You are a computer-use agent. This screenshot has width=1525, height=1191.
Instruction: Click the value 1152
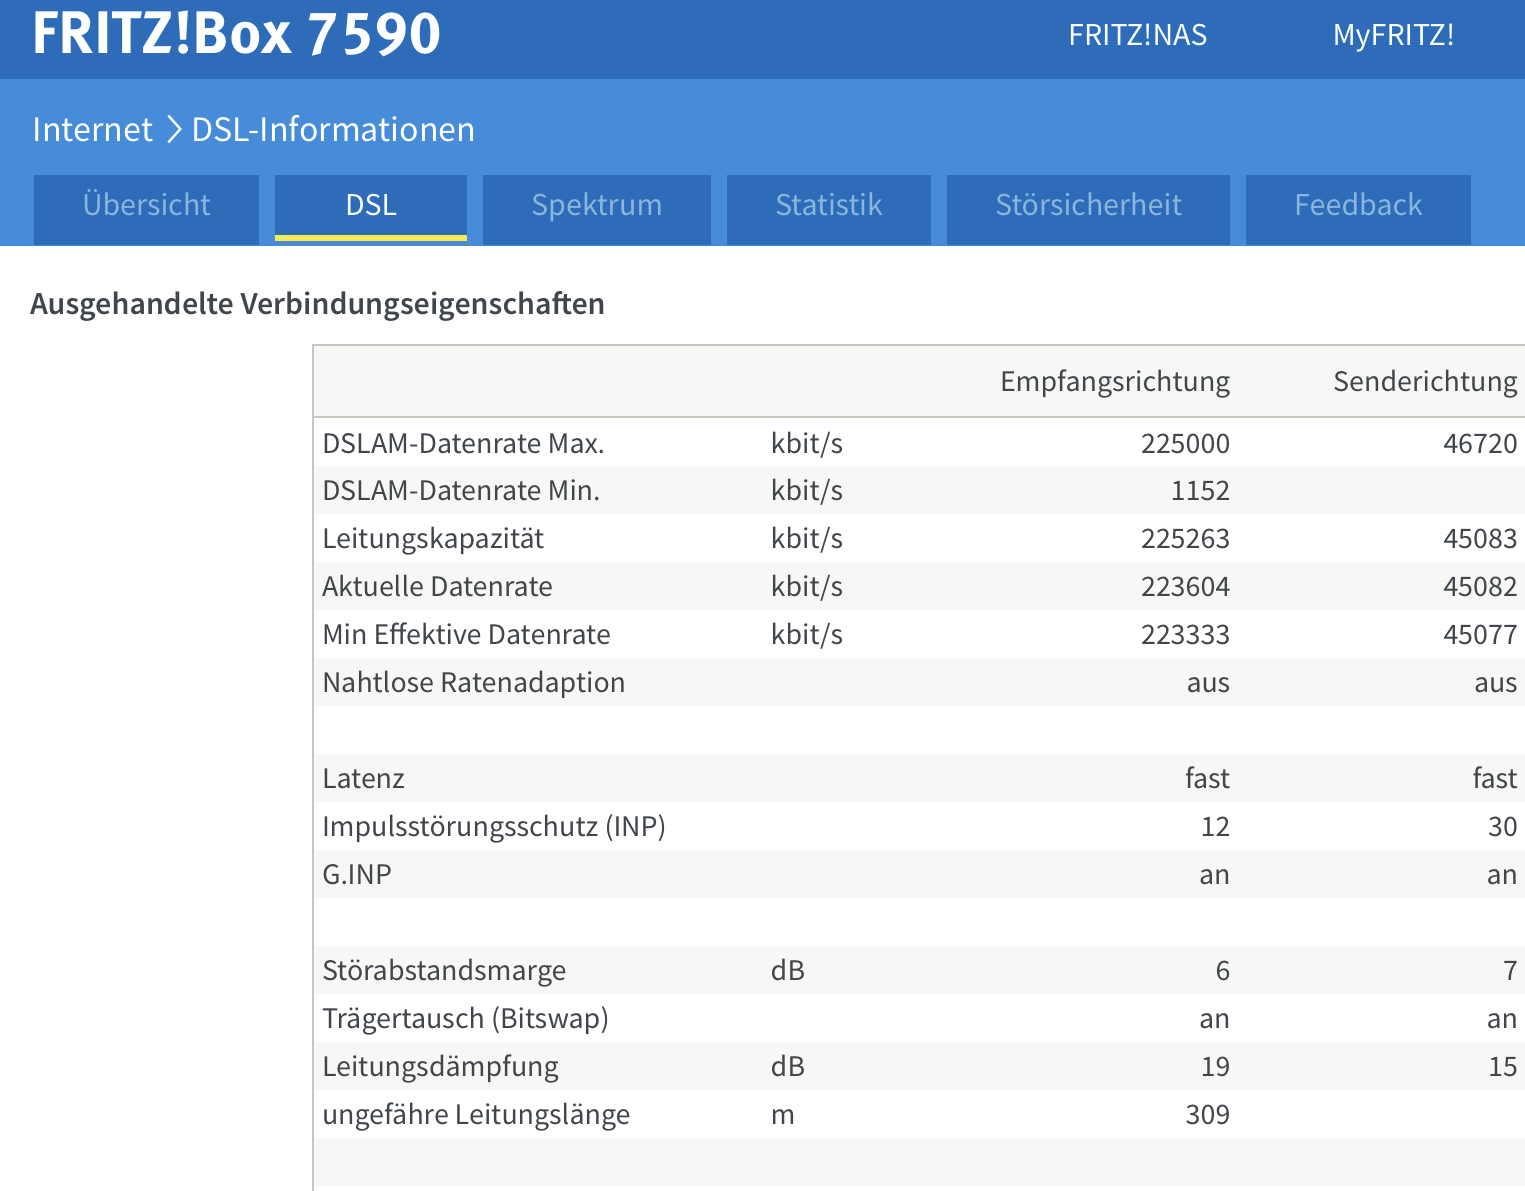(1200, 491)
